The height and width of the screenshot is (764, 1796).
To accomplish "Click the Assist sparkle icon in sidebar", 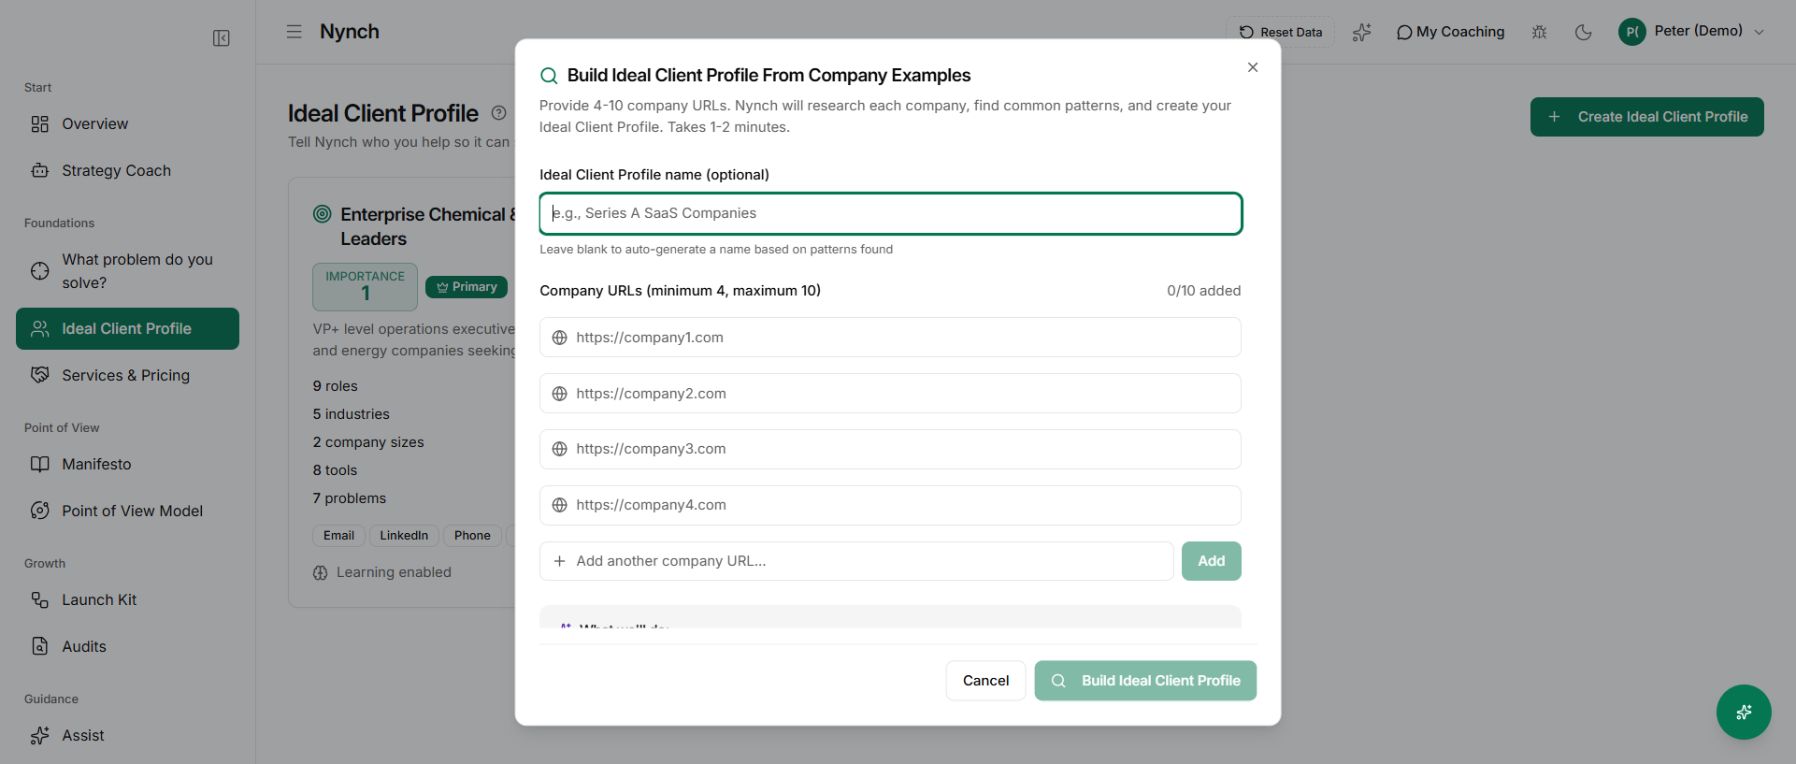I will point(40,736).
